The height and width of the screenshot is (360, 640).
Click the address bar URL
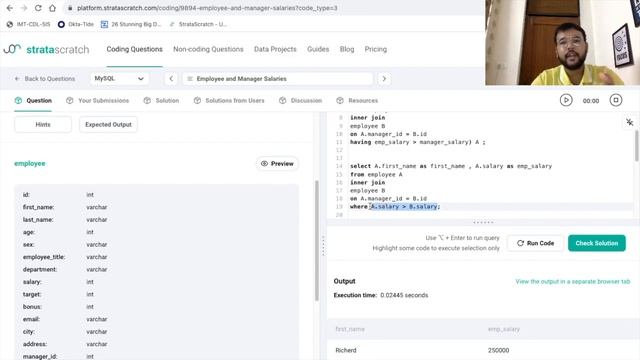(x=207, y=8)
